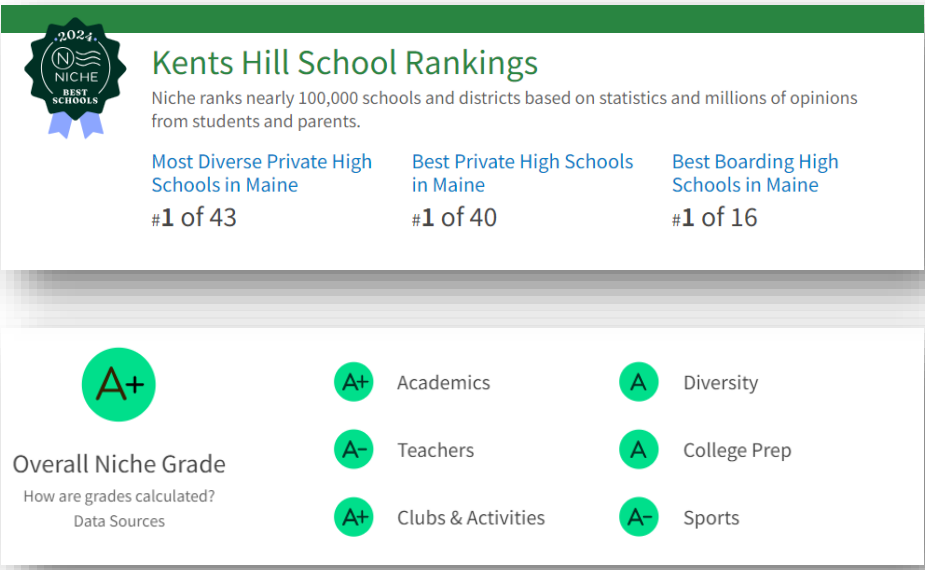Open 'How are grades calculated?' link

[119, 496]
